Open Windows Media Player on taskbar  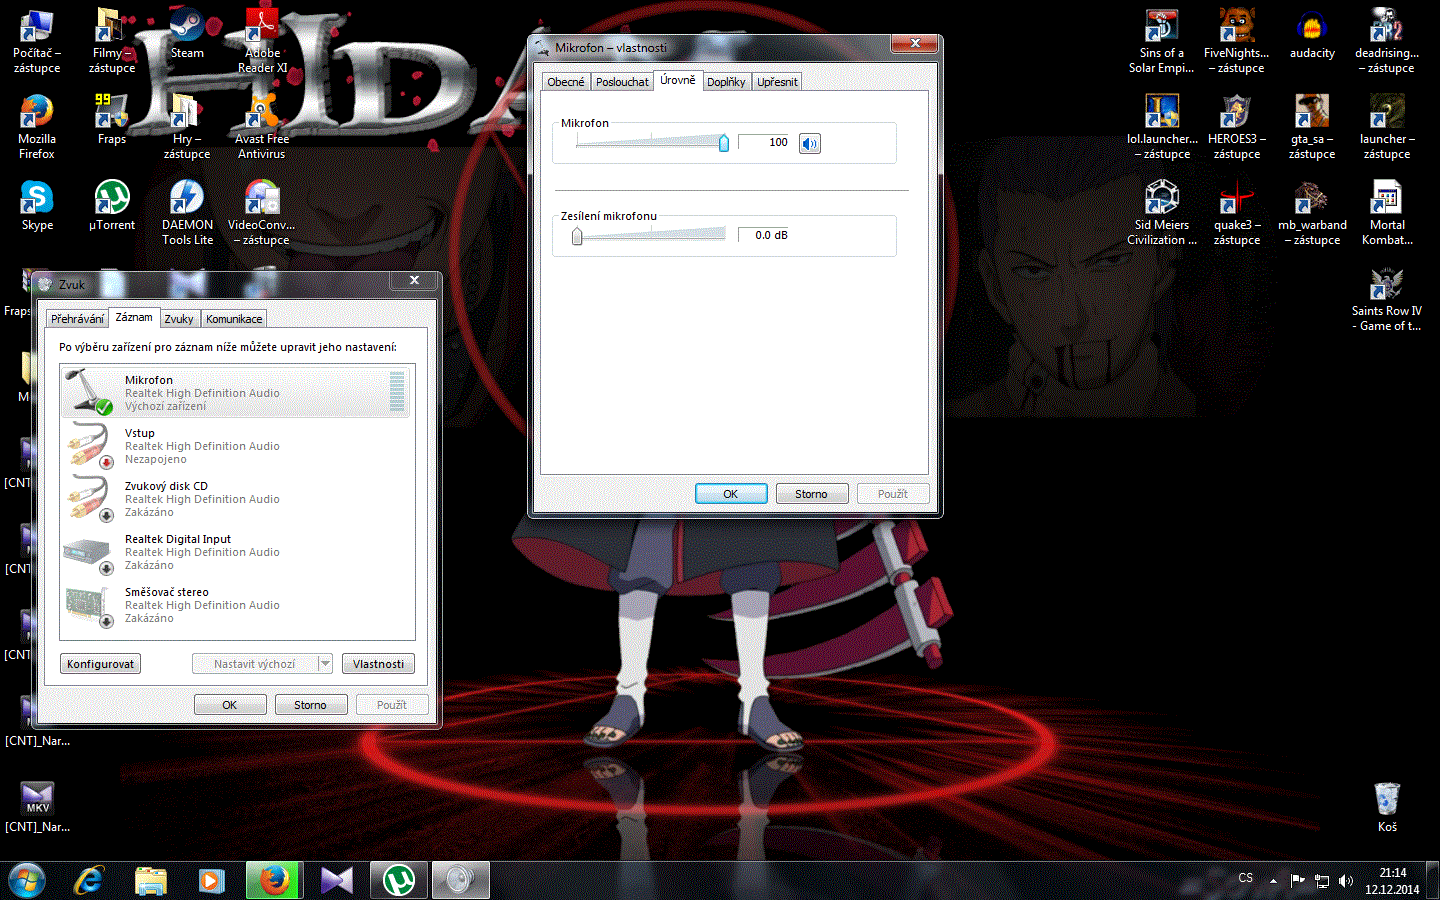(x=211, y=881)
